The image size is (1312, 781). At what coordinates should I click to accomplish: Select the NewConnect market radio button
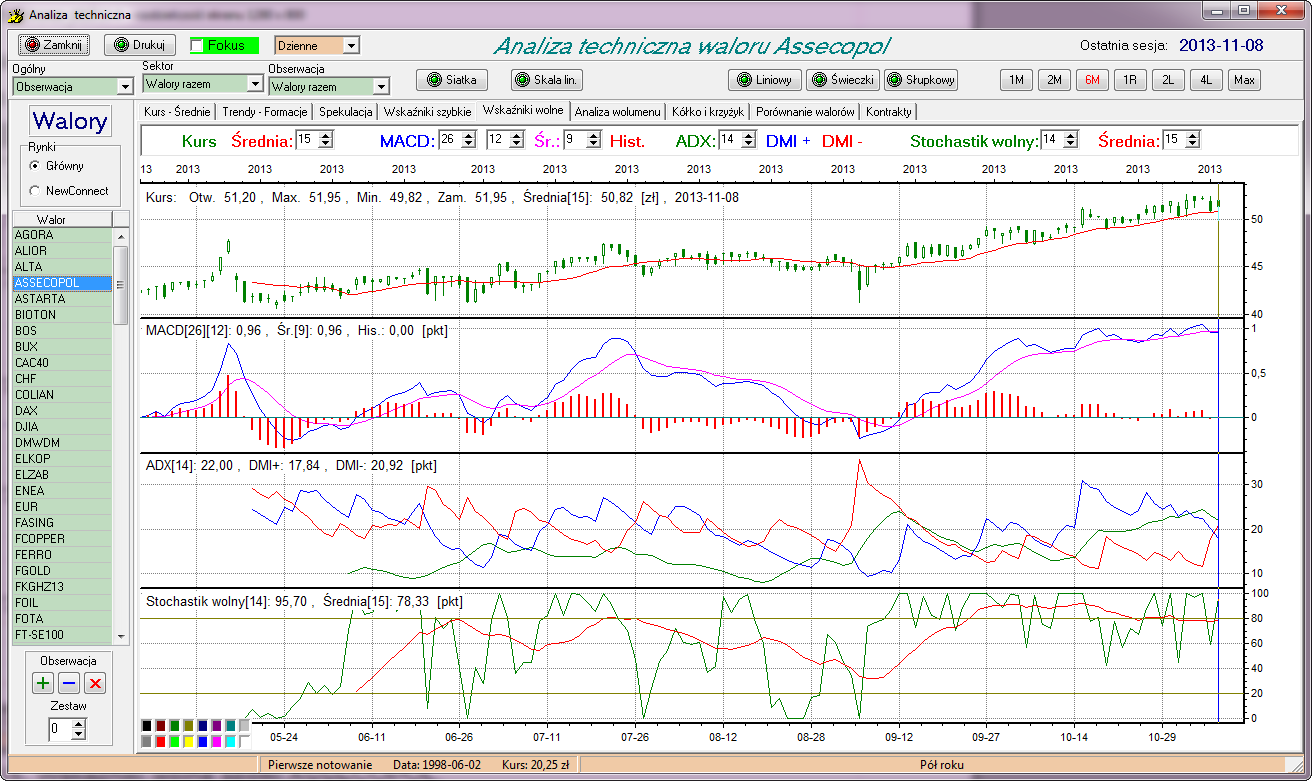tap(35, 190)
